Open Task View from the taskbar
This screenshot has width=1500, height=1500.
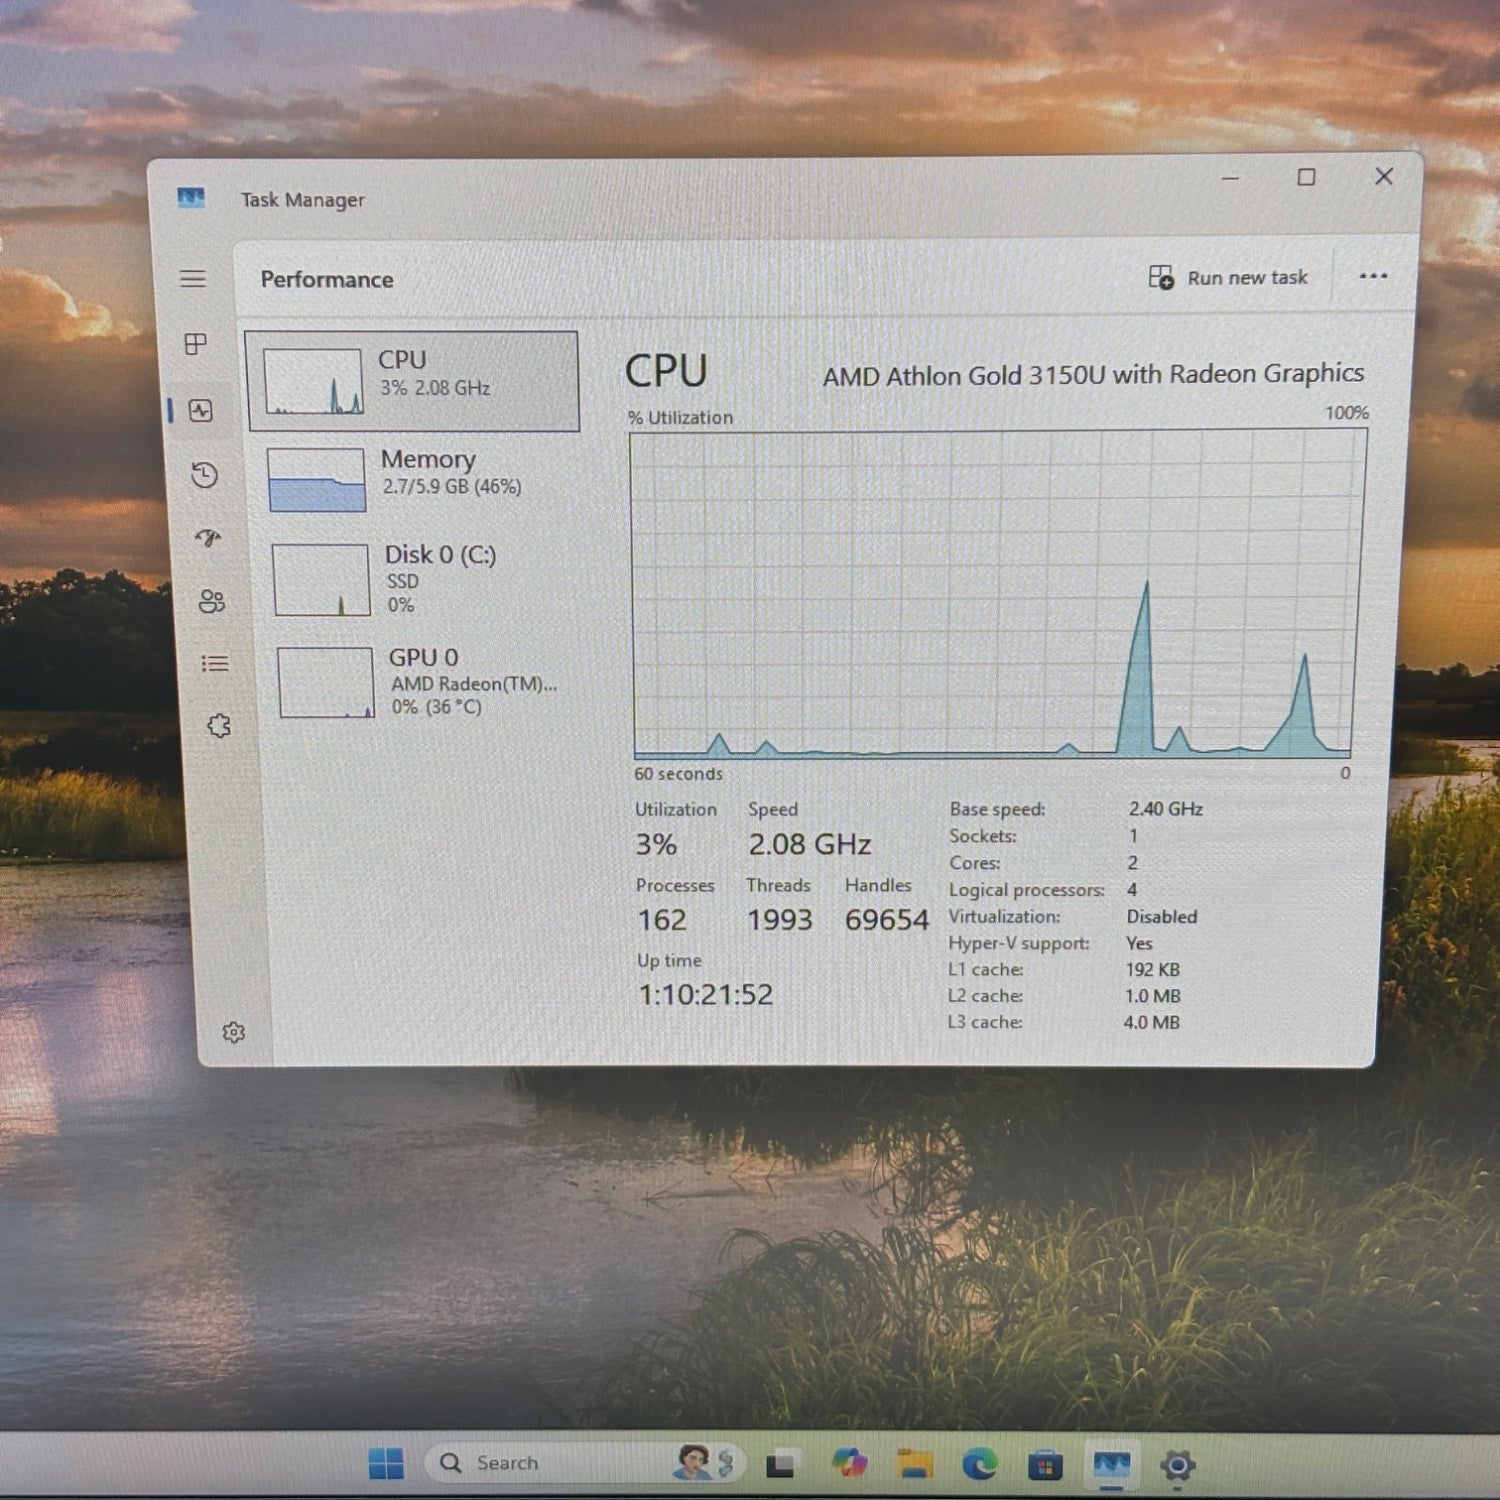781,1465
